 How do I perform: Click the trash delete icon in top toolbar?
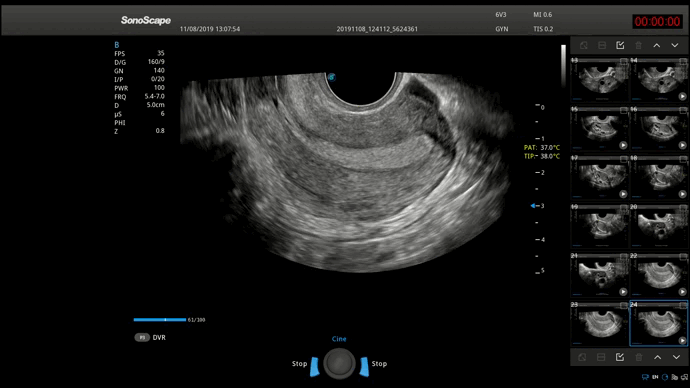639,45
